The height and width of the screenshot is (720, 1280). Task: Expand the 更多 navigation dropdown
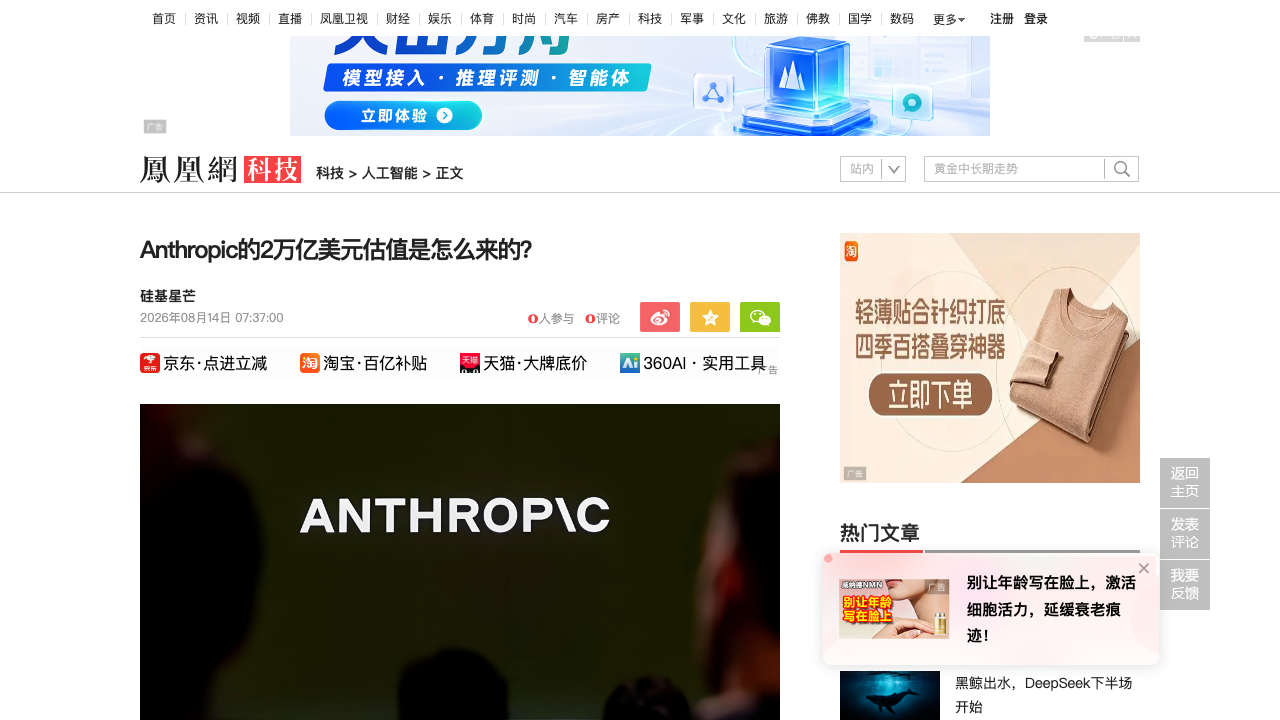949,19
